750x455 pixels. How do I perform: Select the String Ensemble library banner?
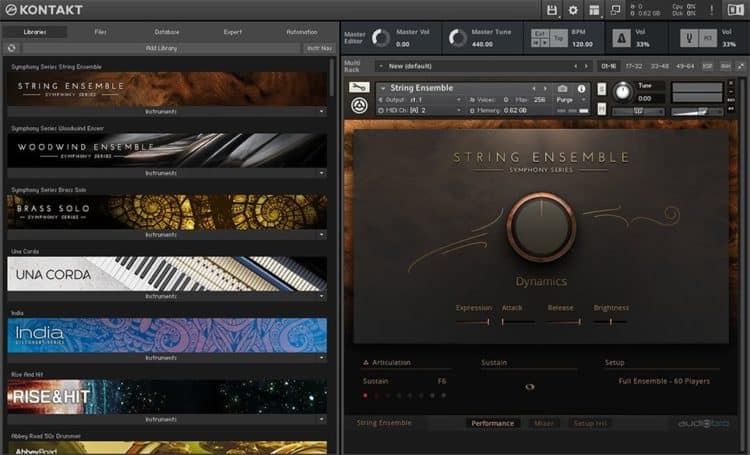[x=167, y=89]
